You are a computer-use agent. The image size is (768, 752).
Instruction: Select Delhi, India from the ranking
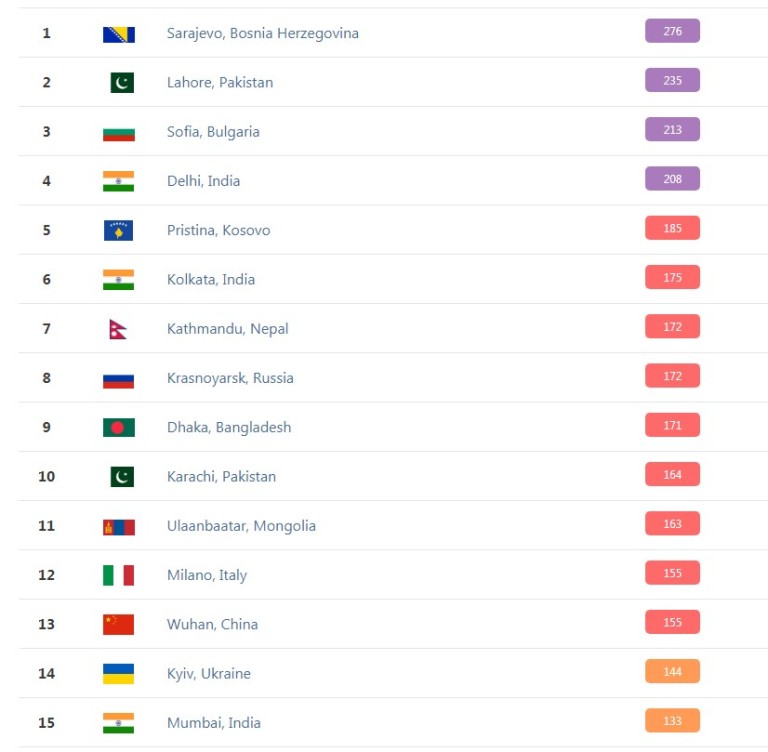(x=203, y=181)
